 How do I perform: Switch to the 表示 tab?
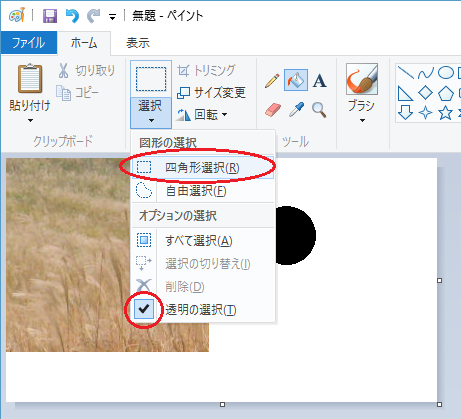pyautogui.click(x=138, y=43)
